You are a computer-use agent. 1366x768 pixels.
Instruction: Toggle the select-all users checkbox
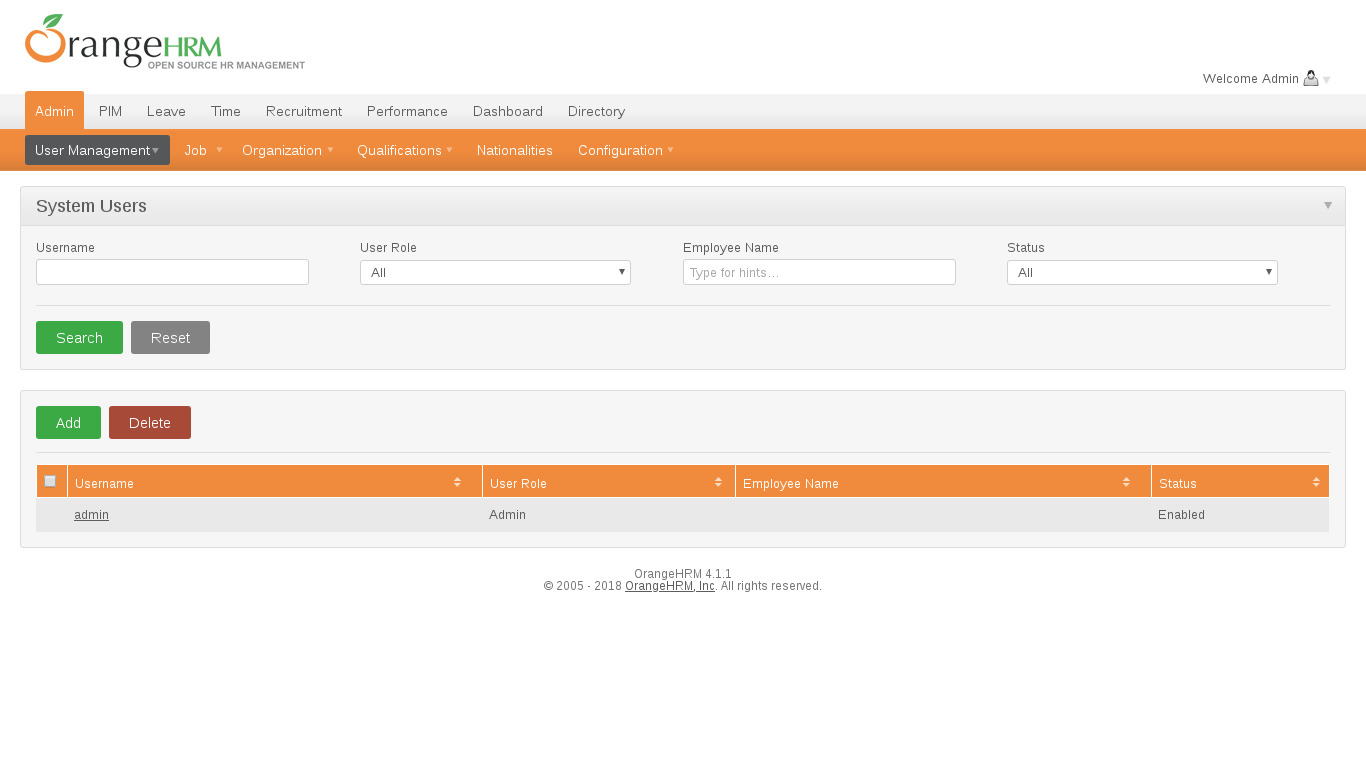(50, 481)
